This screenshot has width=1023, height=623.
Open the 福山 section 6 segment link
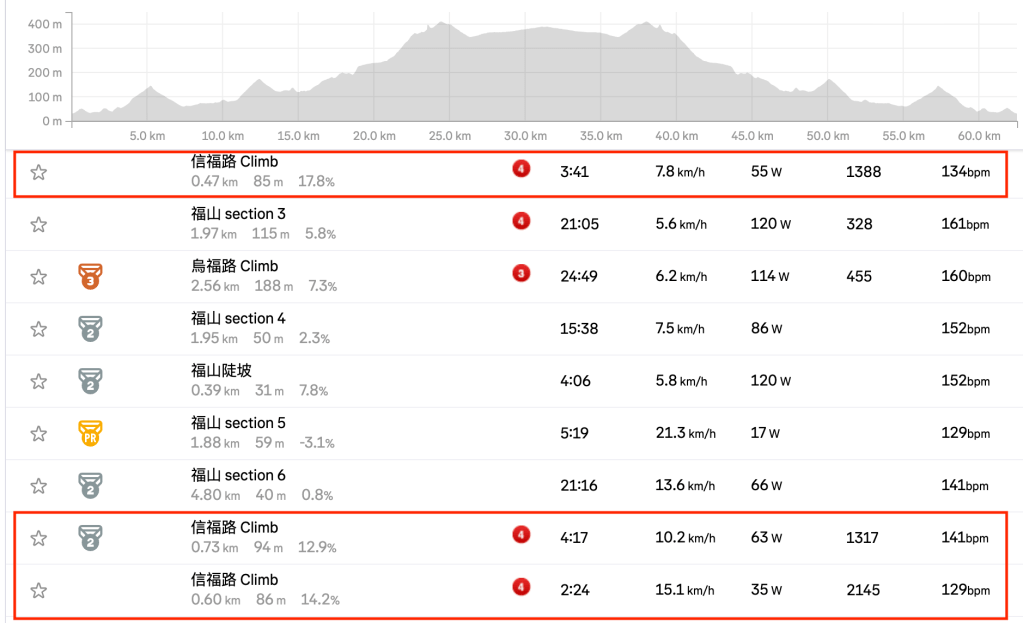238,475
